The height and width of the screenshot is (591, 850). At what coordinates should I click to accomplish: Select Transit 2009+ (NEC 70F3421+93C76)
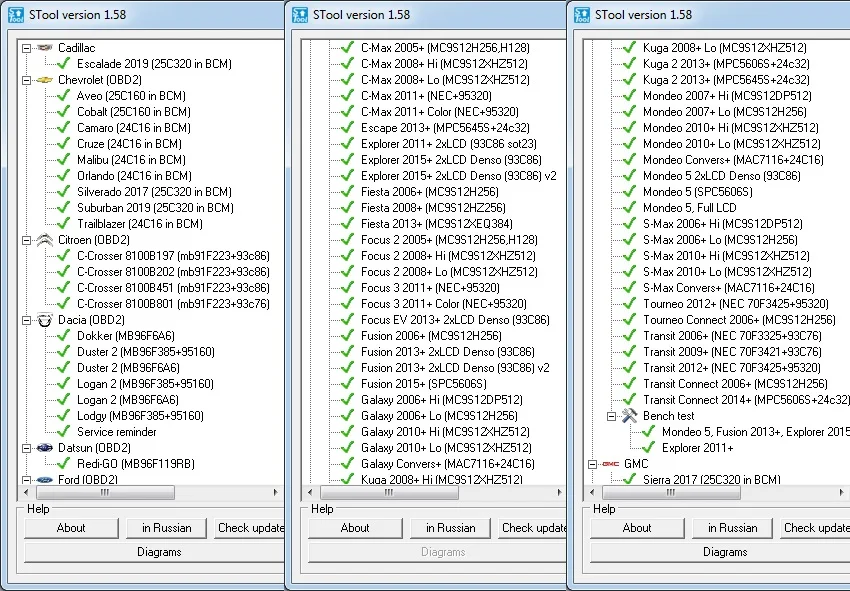coord(732,352)
